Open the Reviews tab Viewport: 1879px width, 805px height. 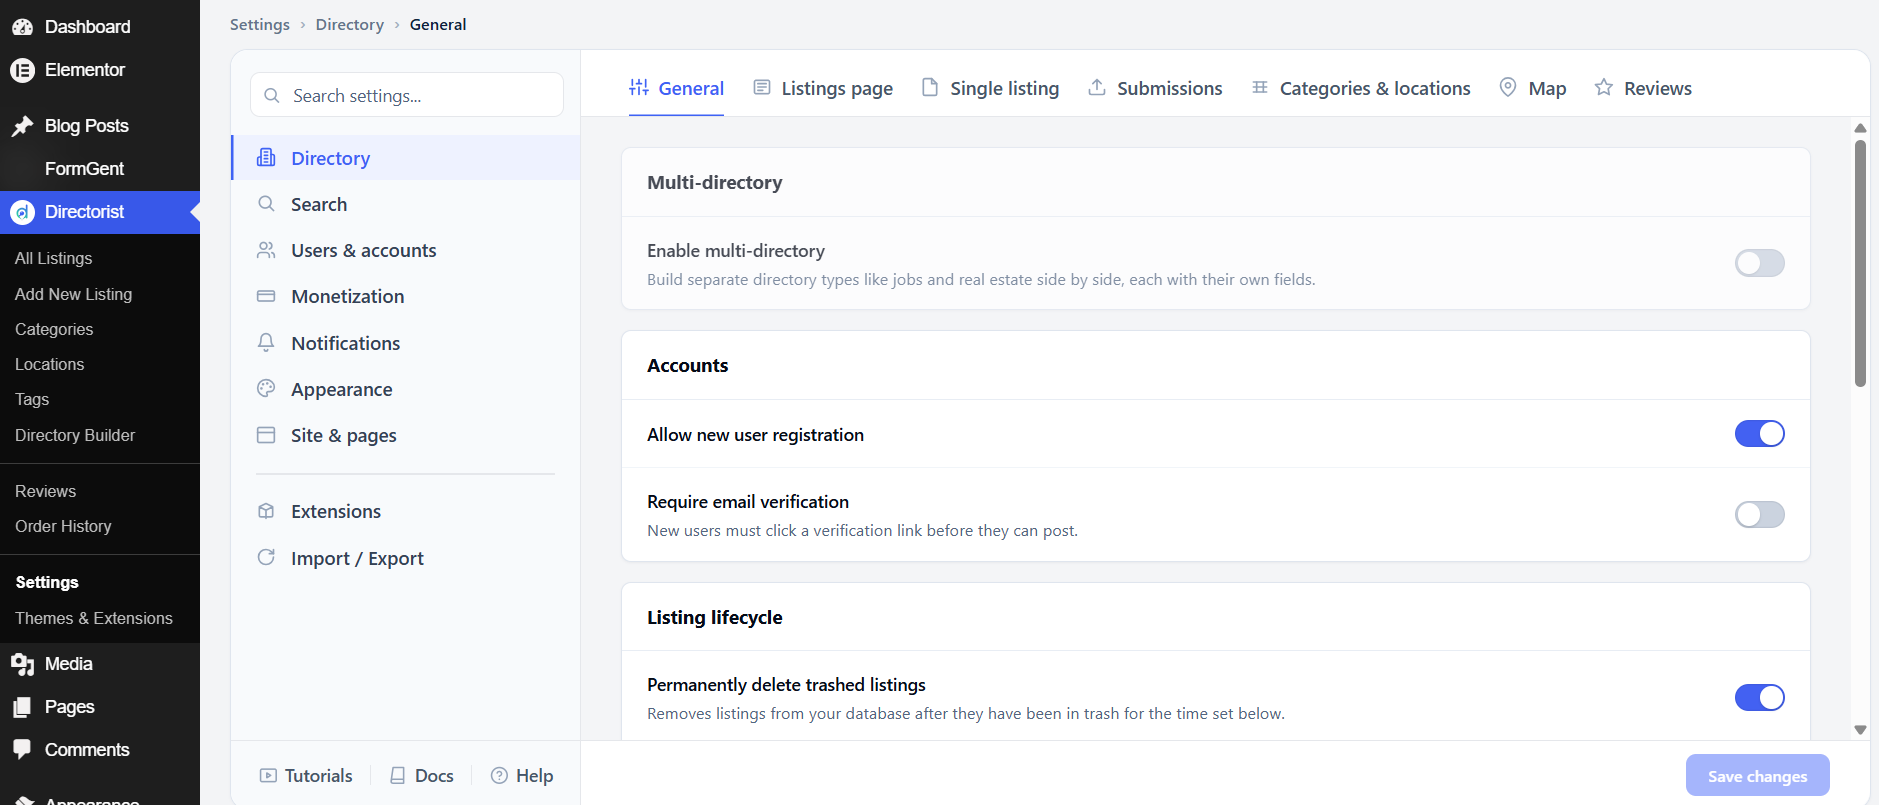tap(1643, 88)
